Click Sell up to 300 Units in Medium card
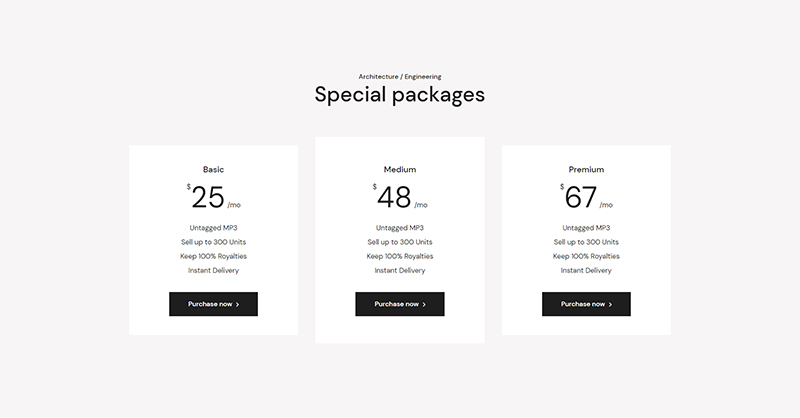This screenshot has height=418, width=800. click(x=400, y=242)
